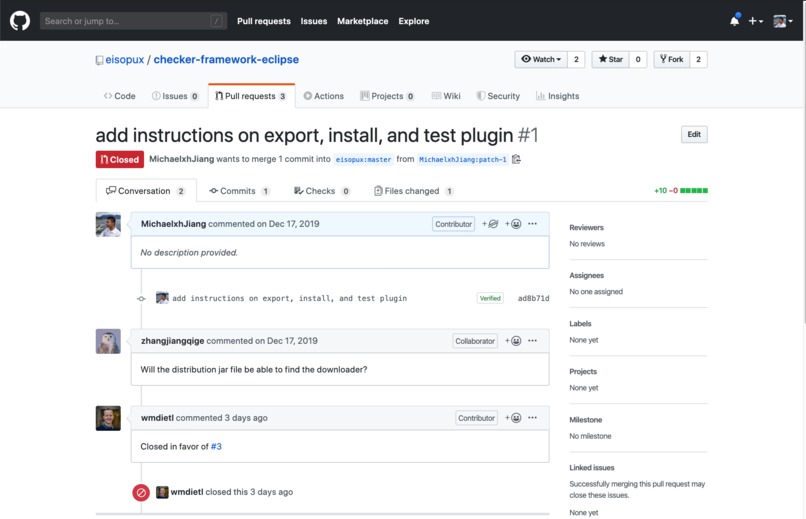Image resolution: width=806 pixels, height=519 pixels.
Task: Show the Commits tab
Action: point(239,191)
